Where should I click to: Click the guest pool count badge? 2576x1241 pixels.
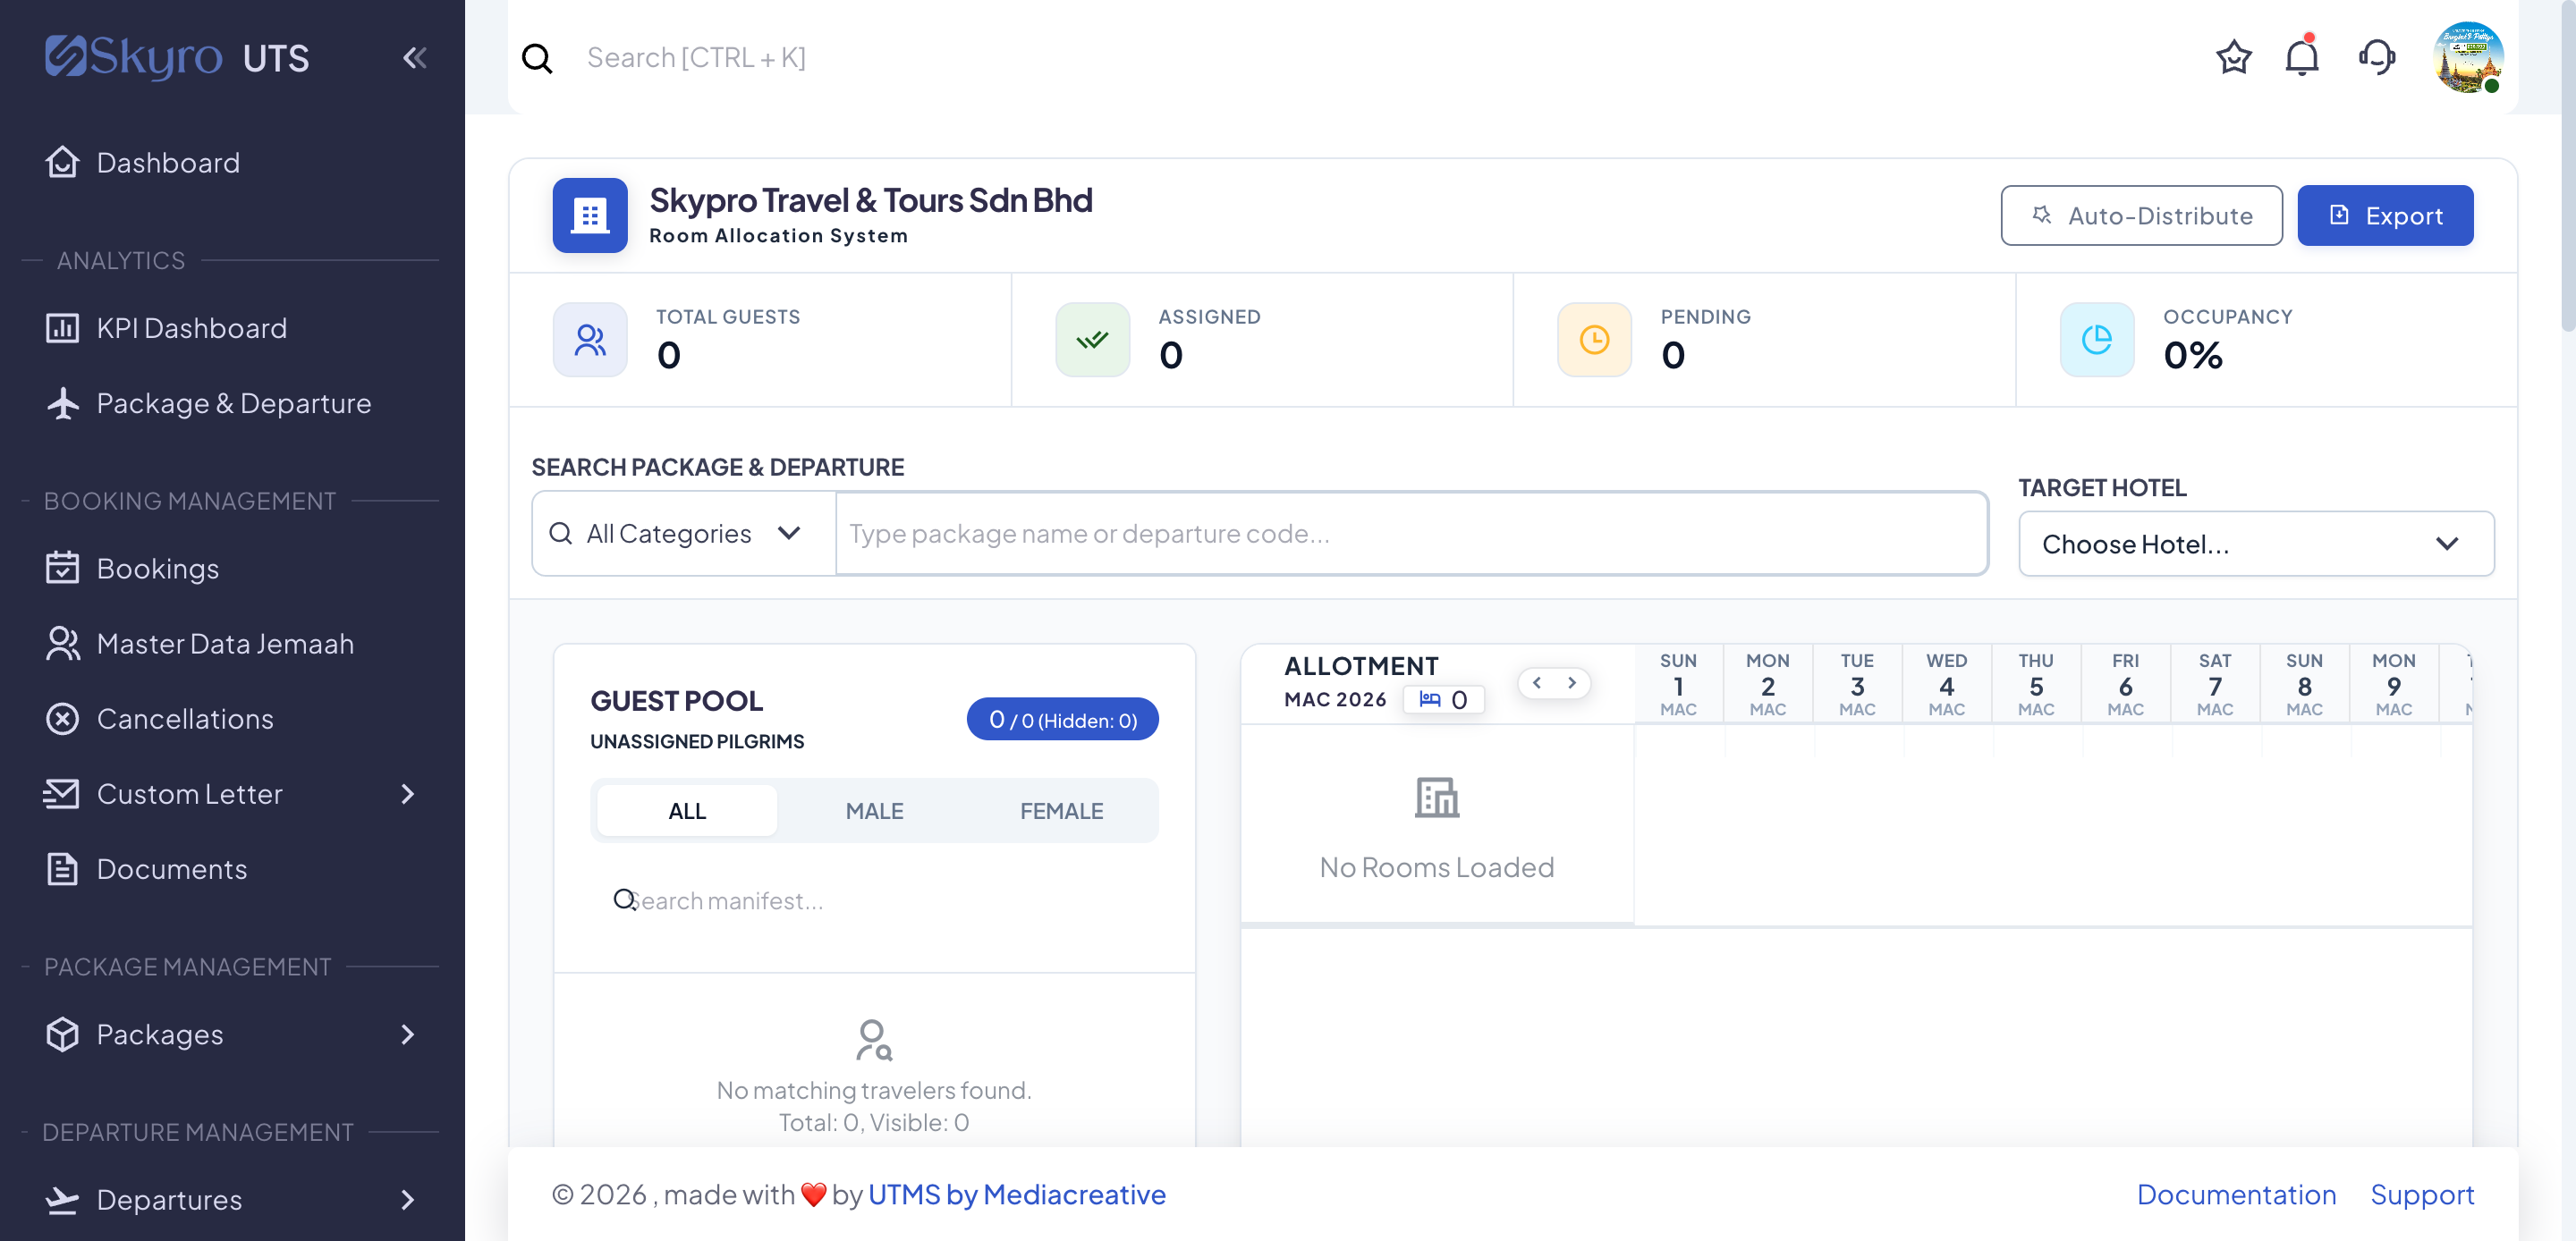pos(1062,719)
